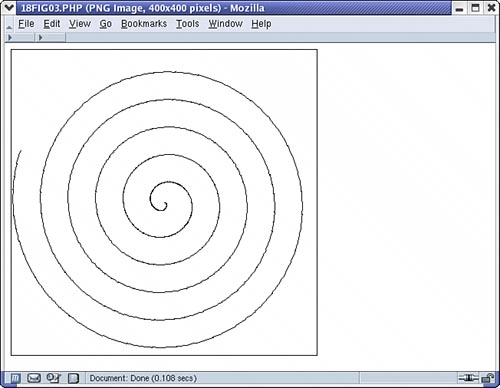500x388 pixels.
Task: Open the Bookmarks menu
Action: [144, 24]
